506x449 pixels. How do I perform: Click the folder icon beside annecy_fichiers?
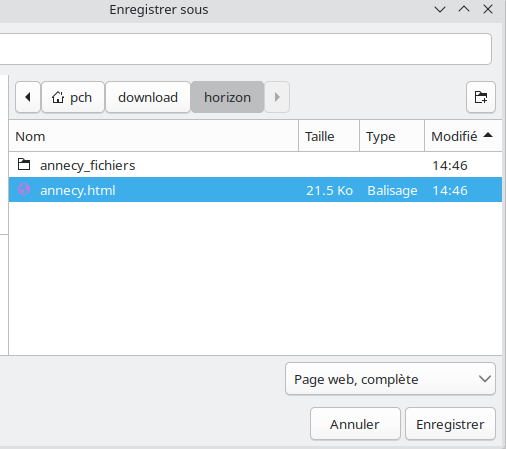pyautogui.click(x=24, y=164)
